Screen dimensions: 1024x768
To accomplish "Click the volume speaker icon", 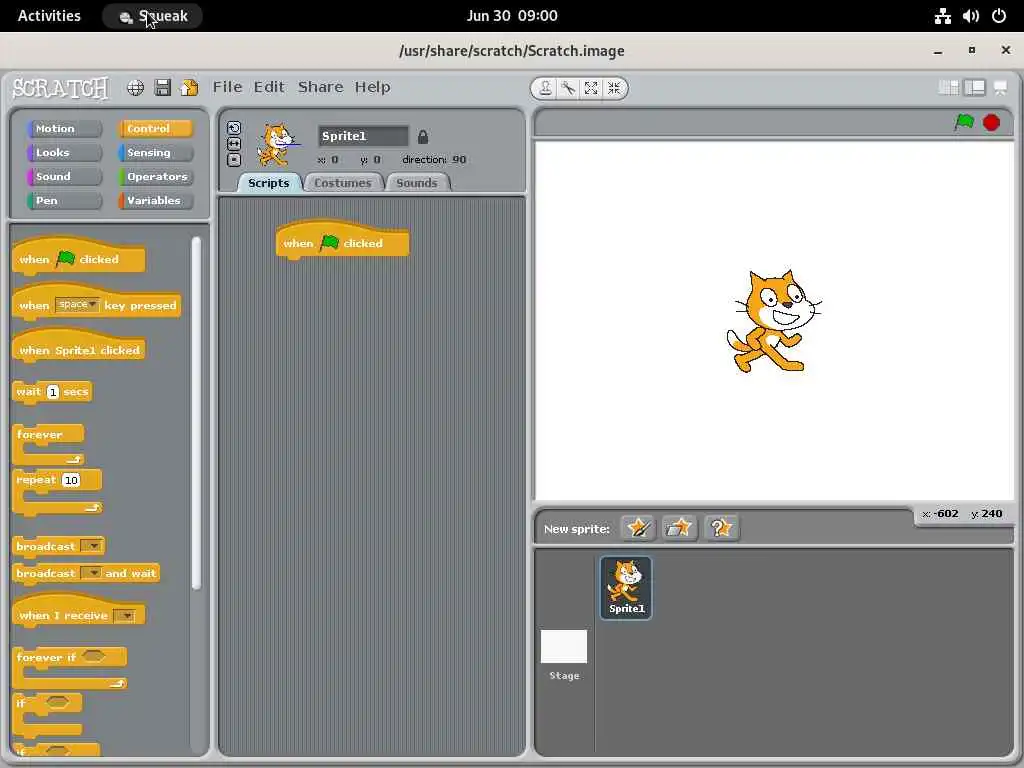I will tap(970, 16).
